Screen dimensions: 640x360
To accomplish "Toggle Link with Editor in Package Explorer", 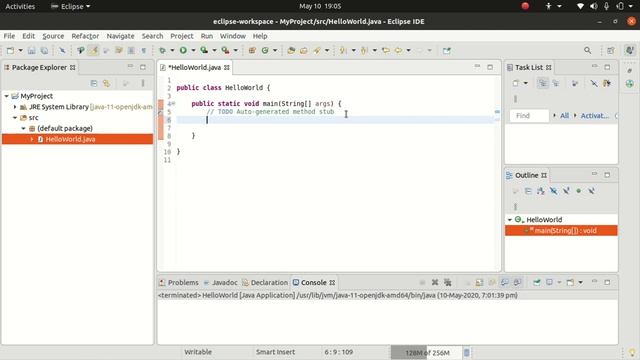I will (107, 83).
